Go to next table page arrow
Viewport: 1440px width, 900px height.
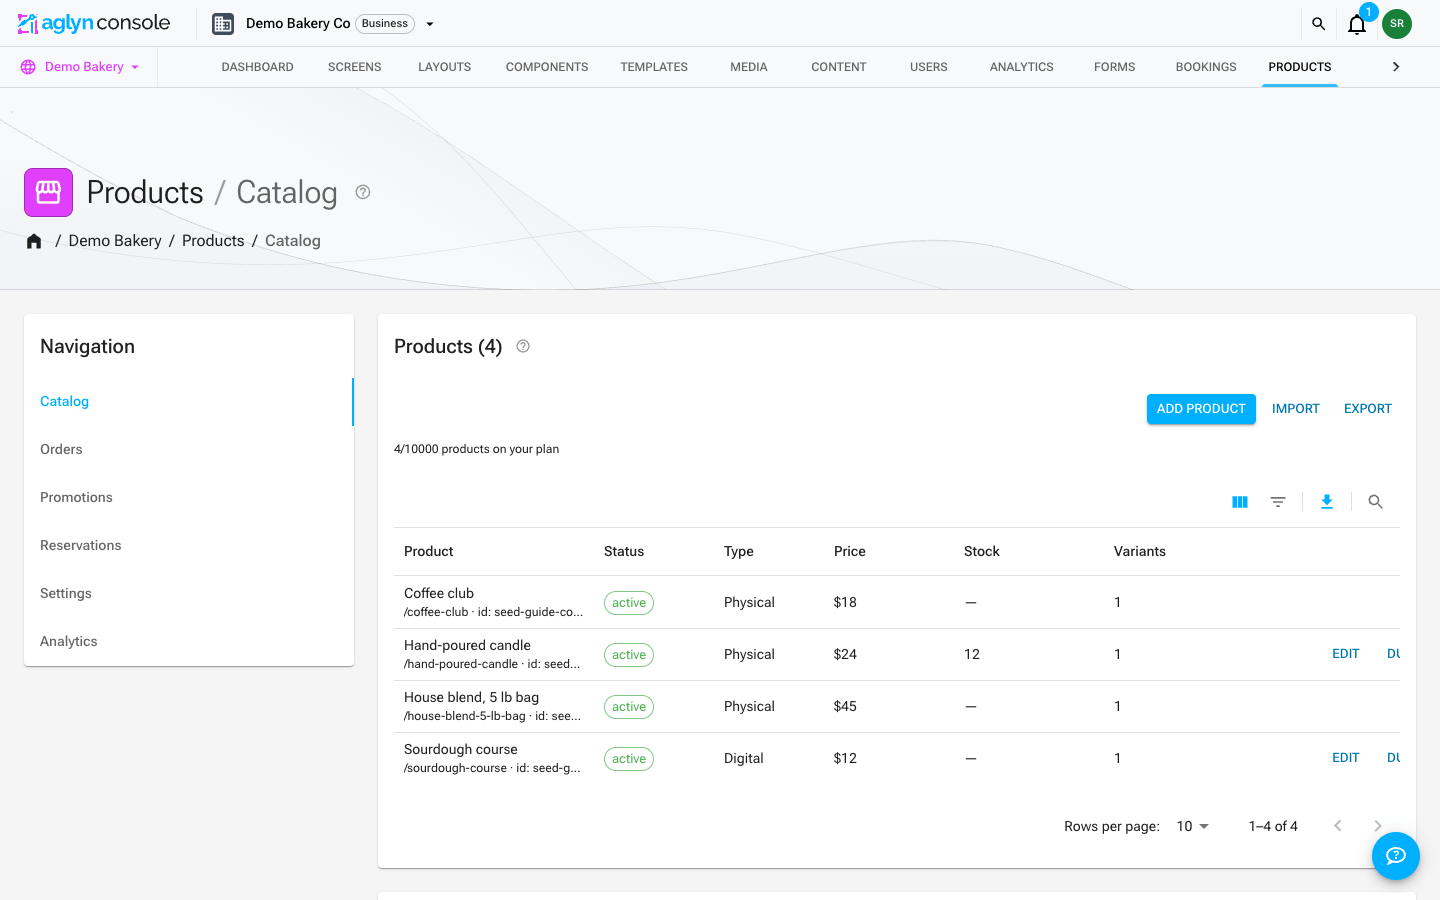click(x=1378, y=826)
